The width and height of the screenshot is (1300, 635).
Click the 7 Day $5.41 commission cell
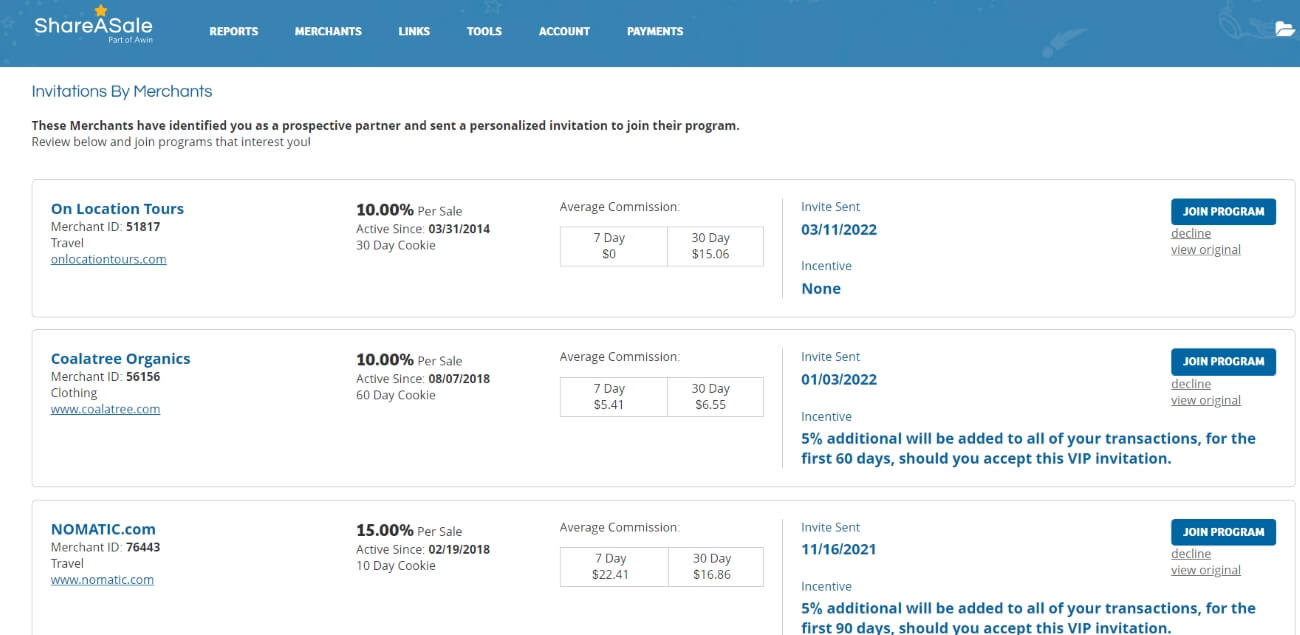[613, 397]
